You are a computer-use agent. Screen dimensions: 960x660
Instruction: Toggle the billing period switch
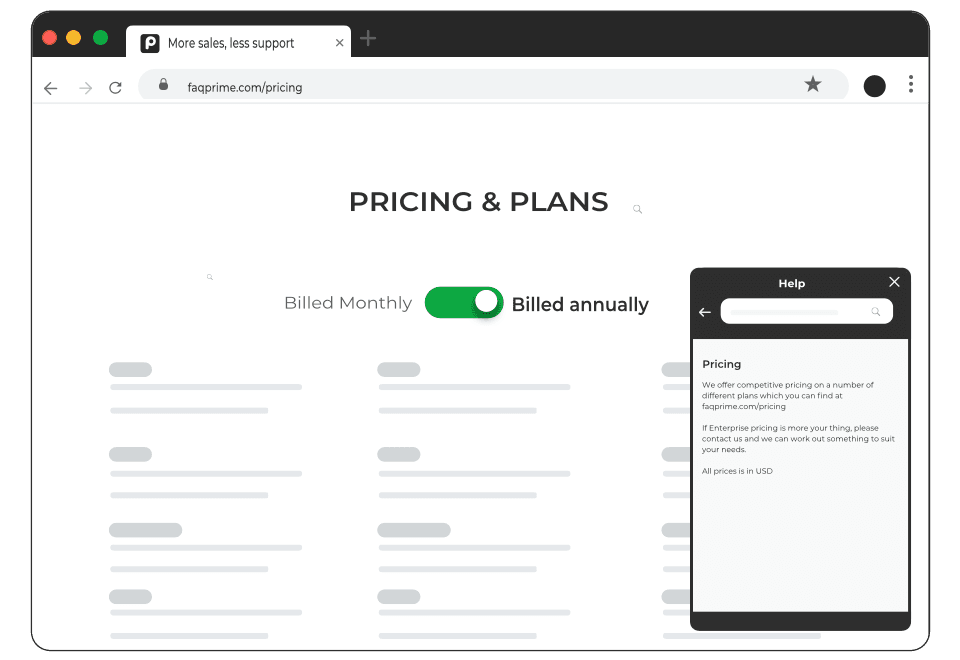[464, 302]
